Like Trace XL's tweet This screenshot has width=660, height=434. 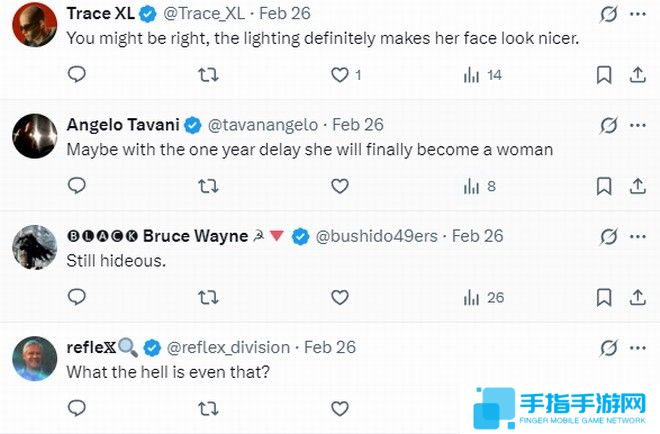point(340,75)
